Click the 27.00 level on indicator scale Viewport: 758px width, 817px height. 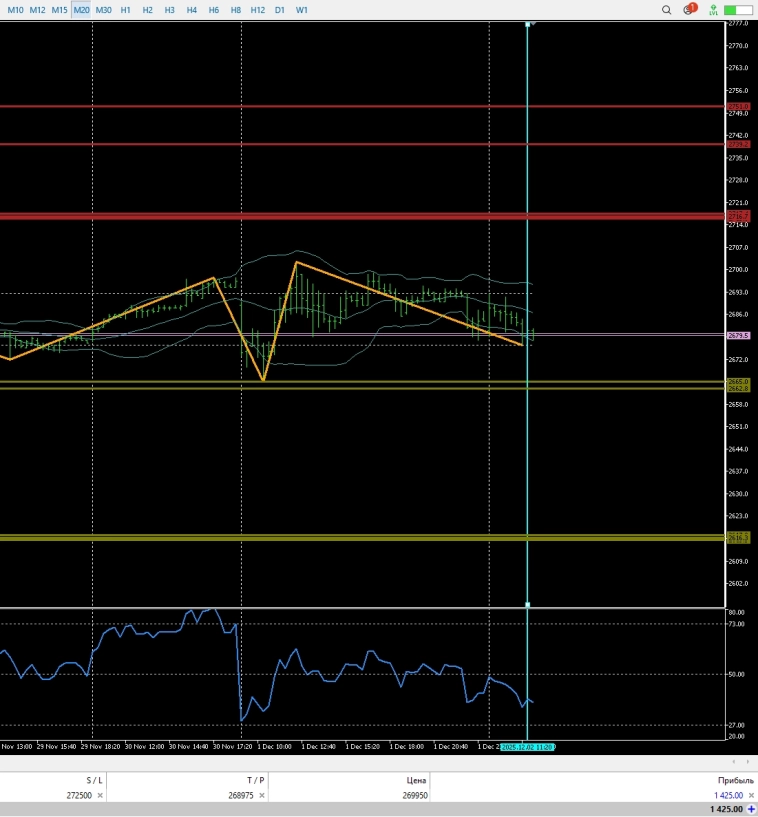[x=736, y=725]
